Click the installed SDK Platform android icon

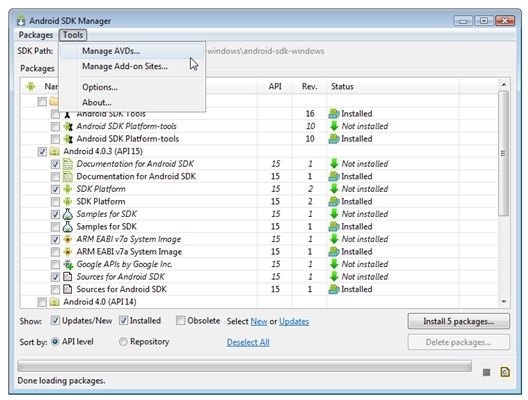click(x=68, y=202)
